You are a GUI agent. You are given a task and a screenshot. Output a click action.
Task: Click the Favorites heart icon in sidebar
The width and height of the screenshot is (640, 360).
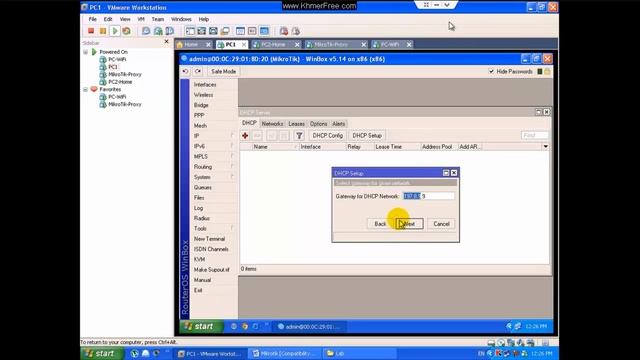pyautogui.click(x=94, y=89)
